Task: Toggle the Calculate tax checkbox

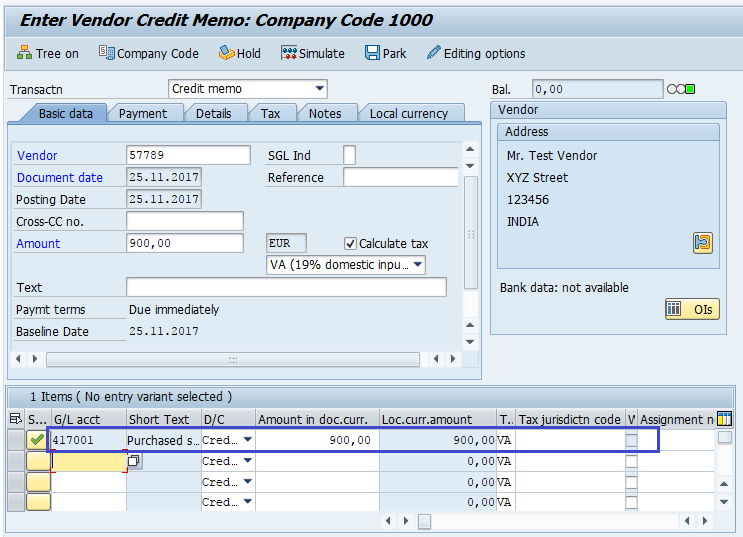Action: coord(350,244)
